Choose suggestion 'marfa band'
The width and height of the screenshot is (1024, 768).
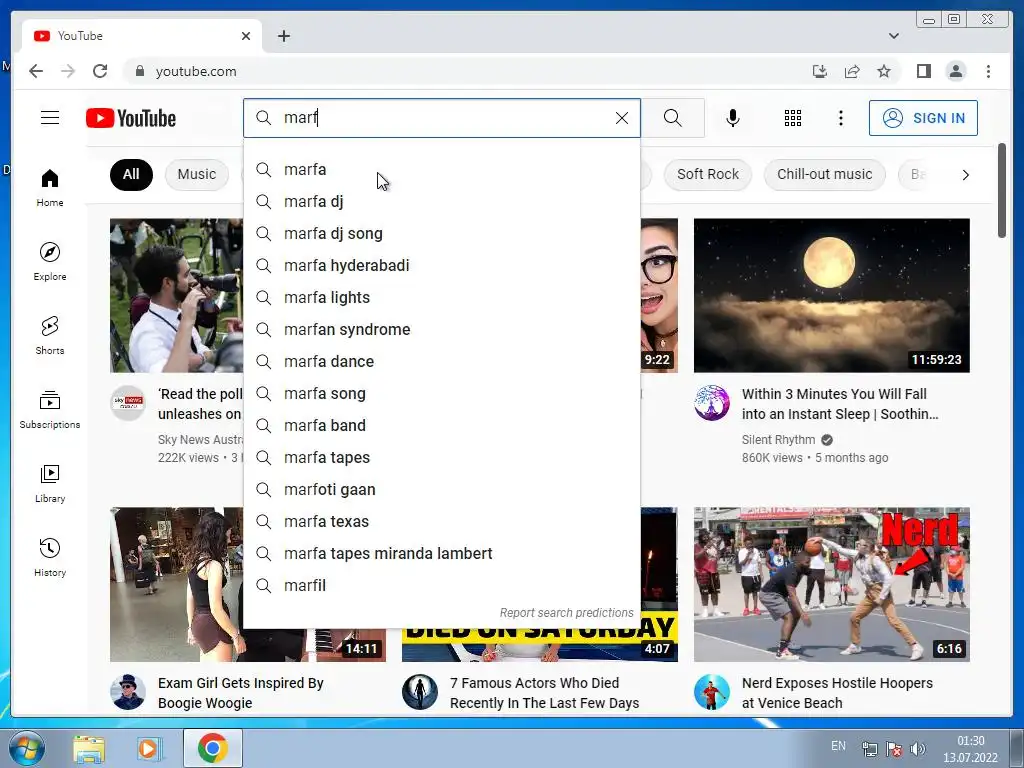coord(441,425)
